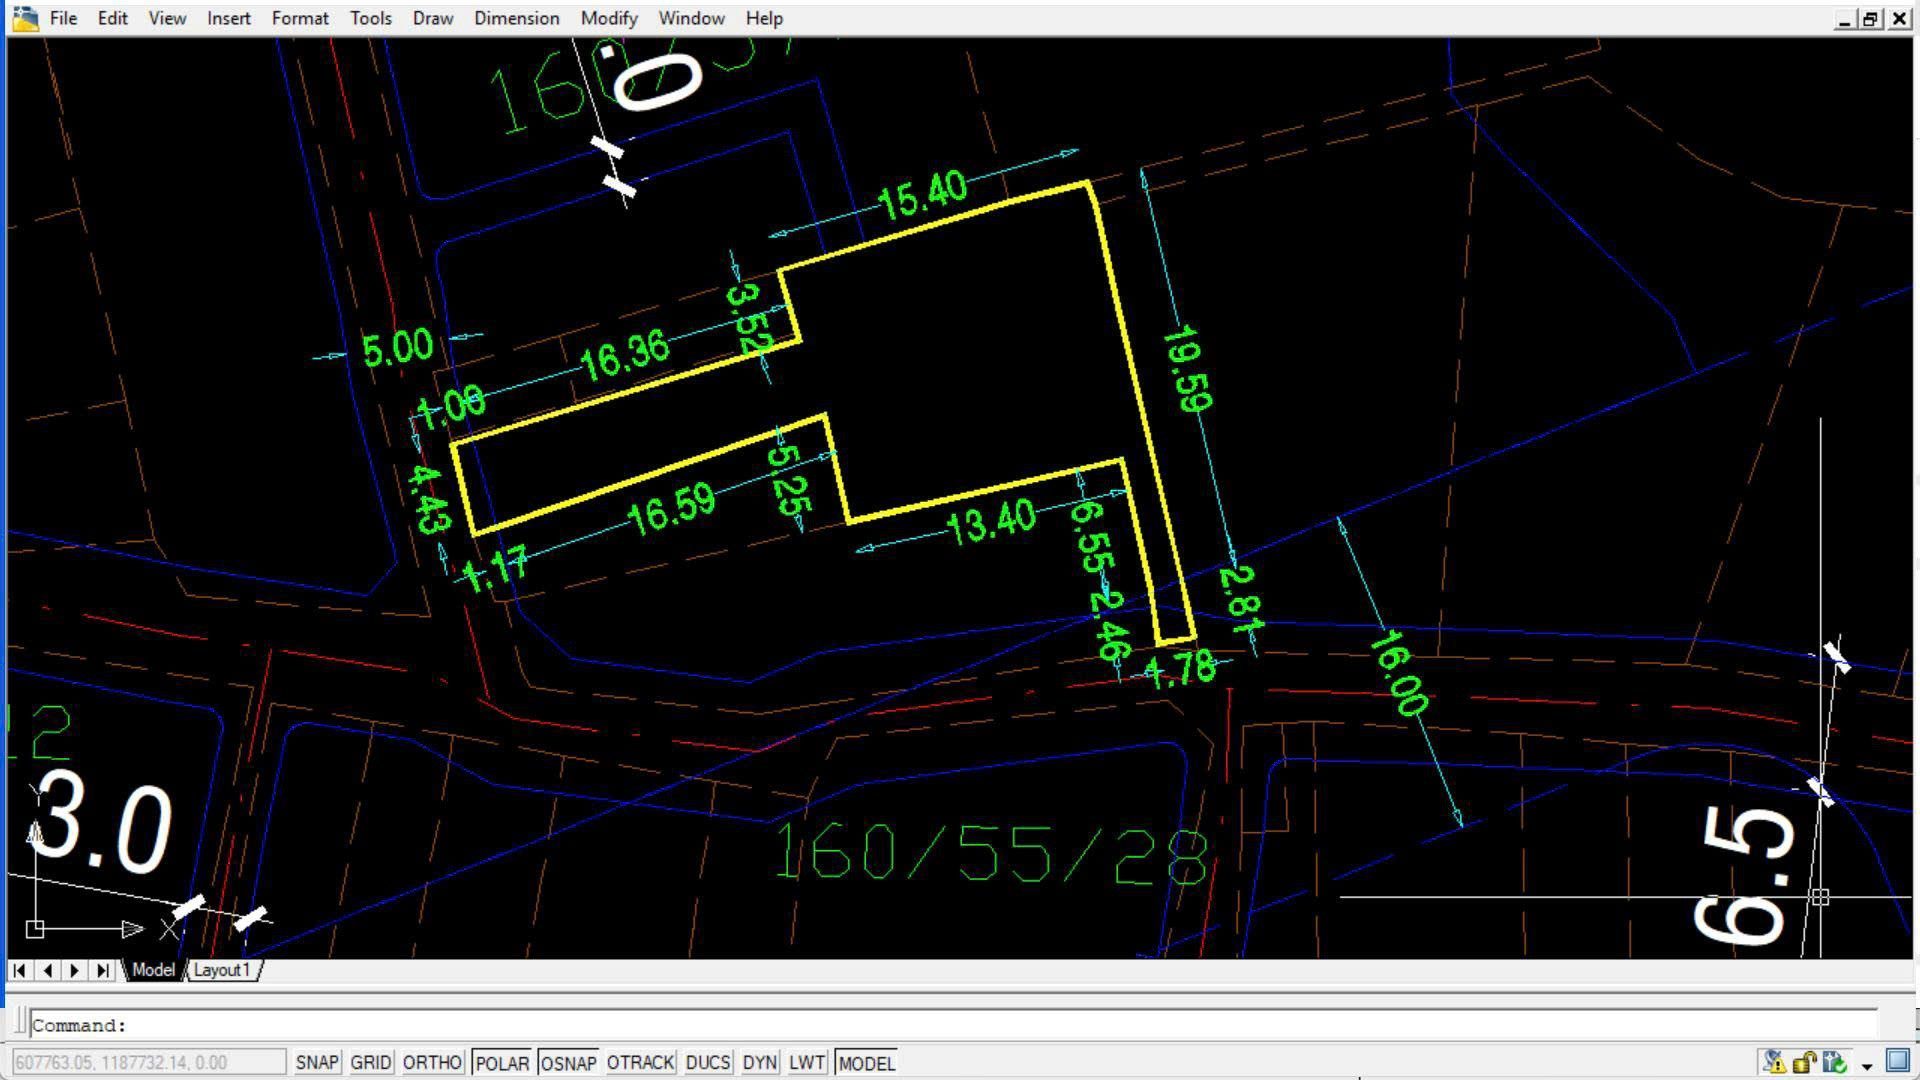Jump to the last layout tab arrow
Image resolution: width=1920 pixels, height=1080 pixels.
(x=103, y=970)
